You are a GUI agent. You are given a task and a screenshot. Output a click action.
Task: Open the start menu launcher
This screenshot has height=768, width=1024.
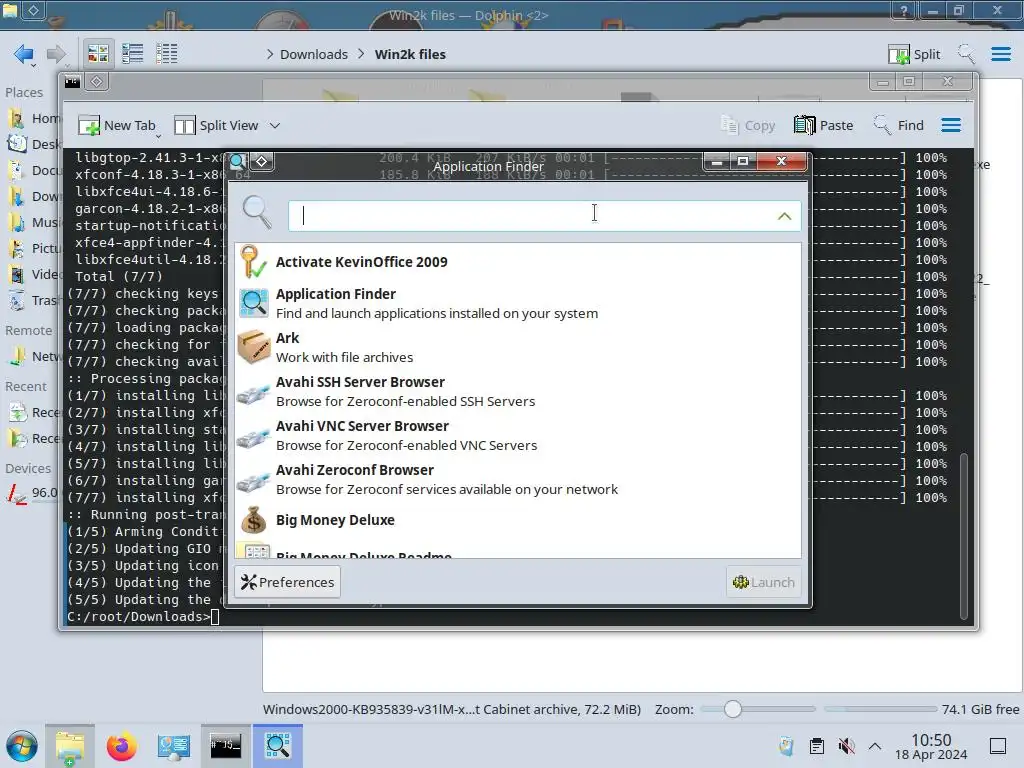pyautogui.click(x=22, y=746)
